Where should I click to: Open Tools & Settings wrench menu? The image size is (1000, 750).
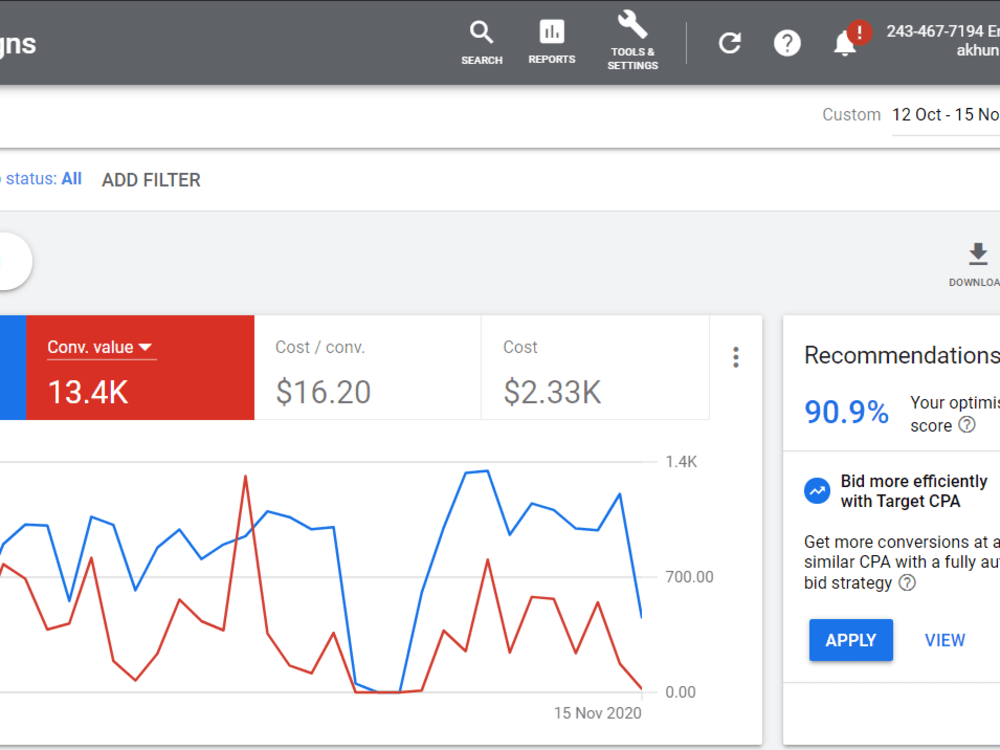[x=632, y=40]
